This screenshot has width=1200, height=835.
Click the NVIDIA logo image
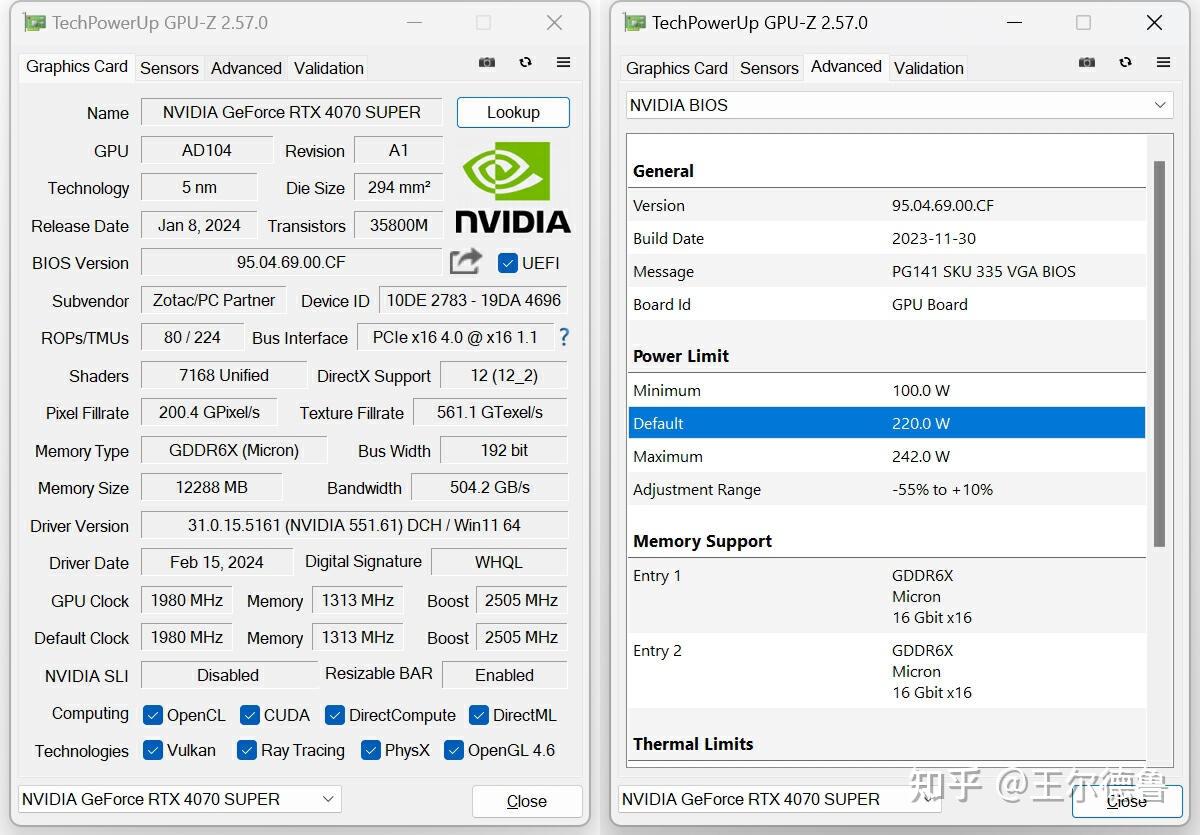[x=513, y=187]
